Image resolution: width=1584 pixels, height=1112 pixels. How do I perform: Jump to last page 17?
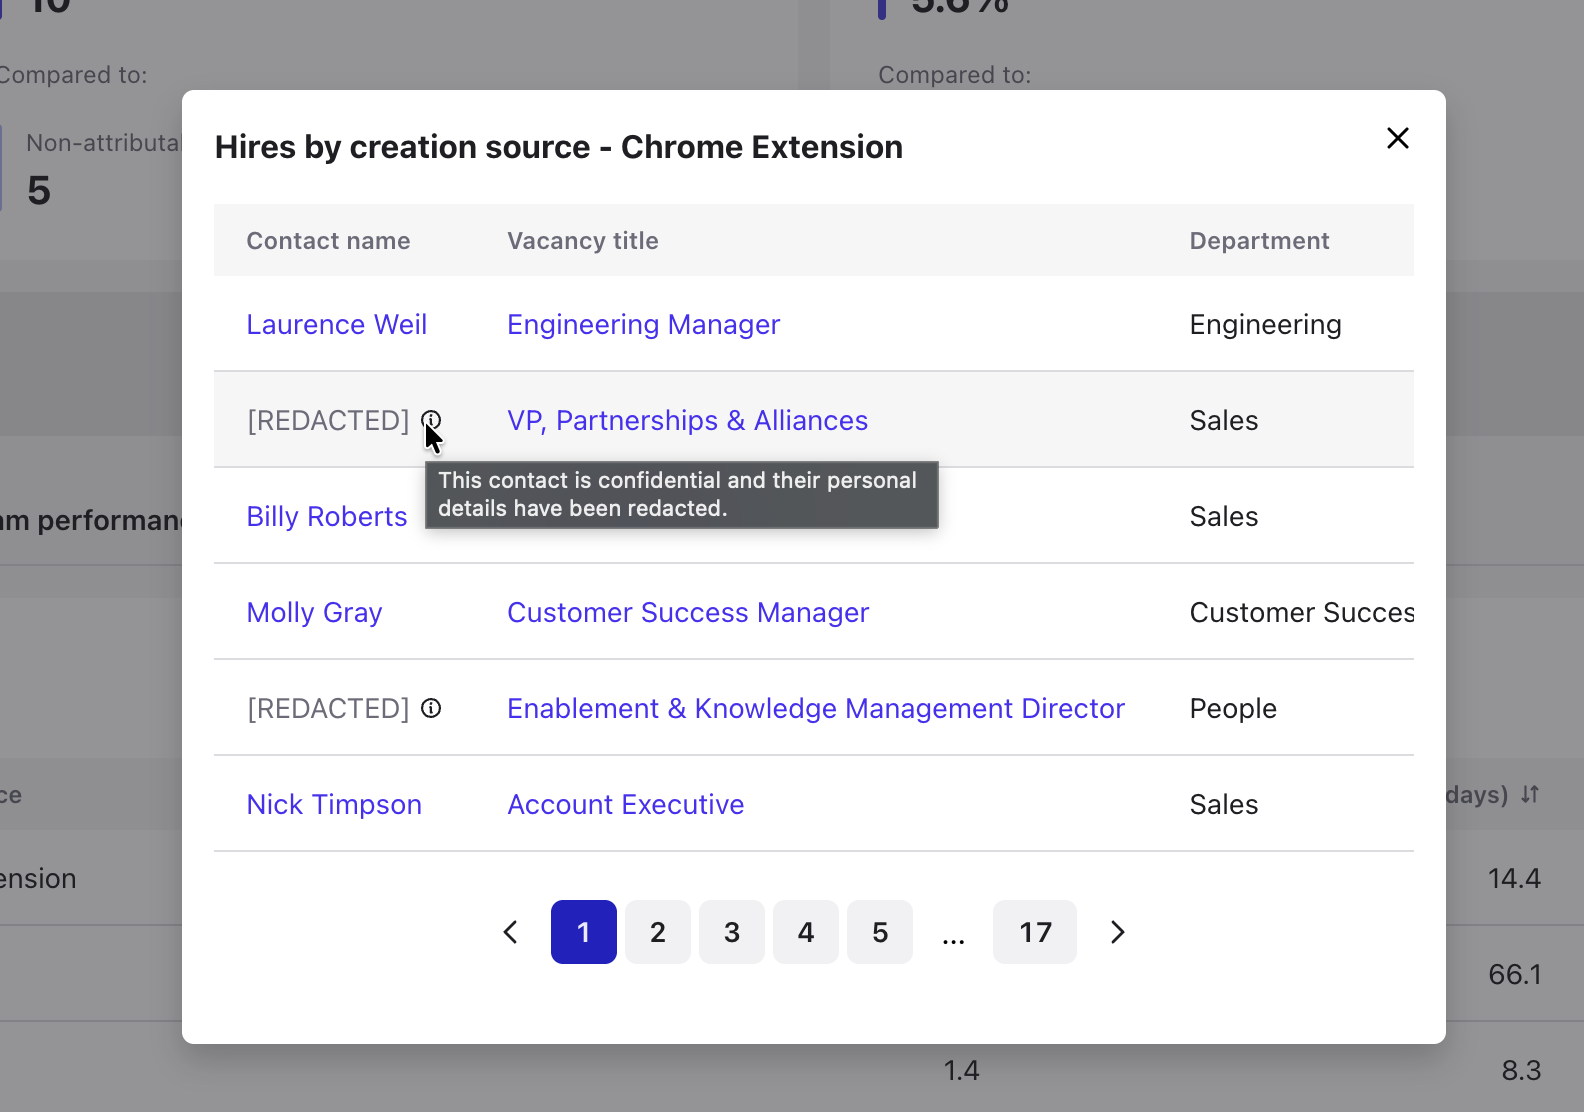pos(1034,932)
